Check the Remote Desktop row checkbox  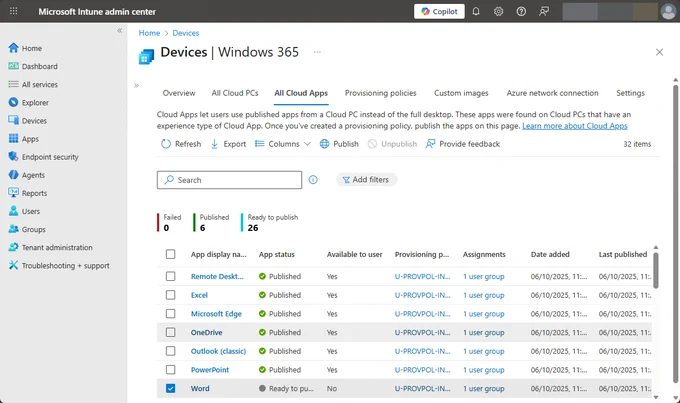point(170,276)
